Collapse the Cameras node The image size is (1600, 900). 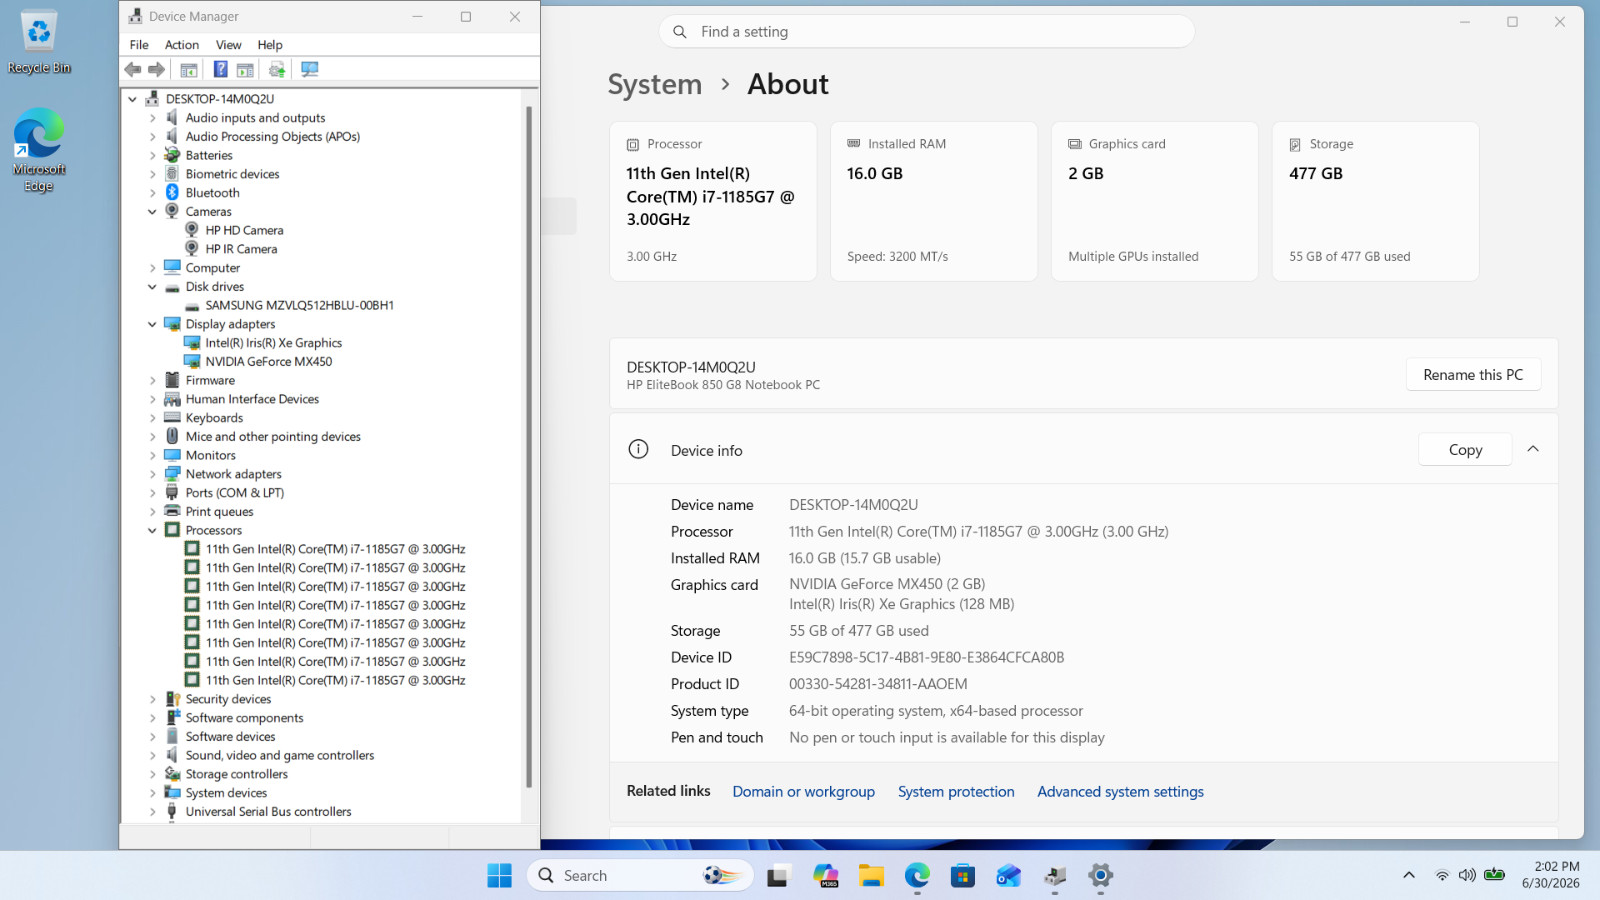pyautogui.click(x=152, y=212)
